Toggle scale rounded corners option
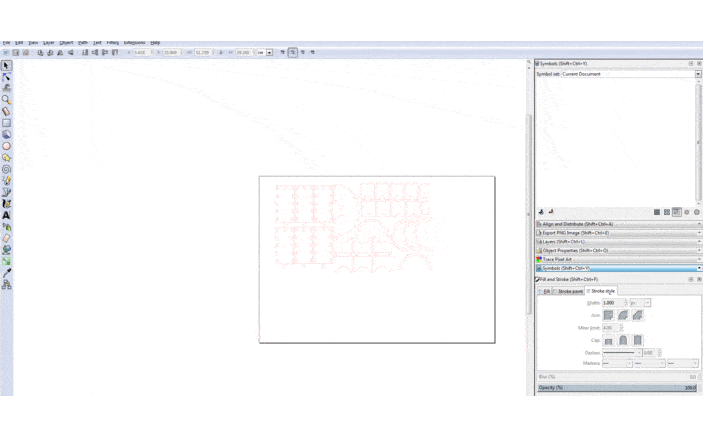Image resolution: width=703 pixels, height=437 pixels. coord(293,52)
